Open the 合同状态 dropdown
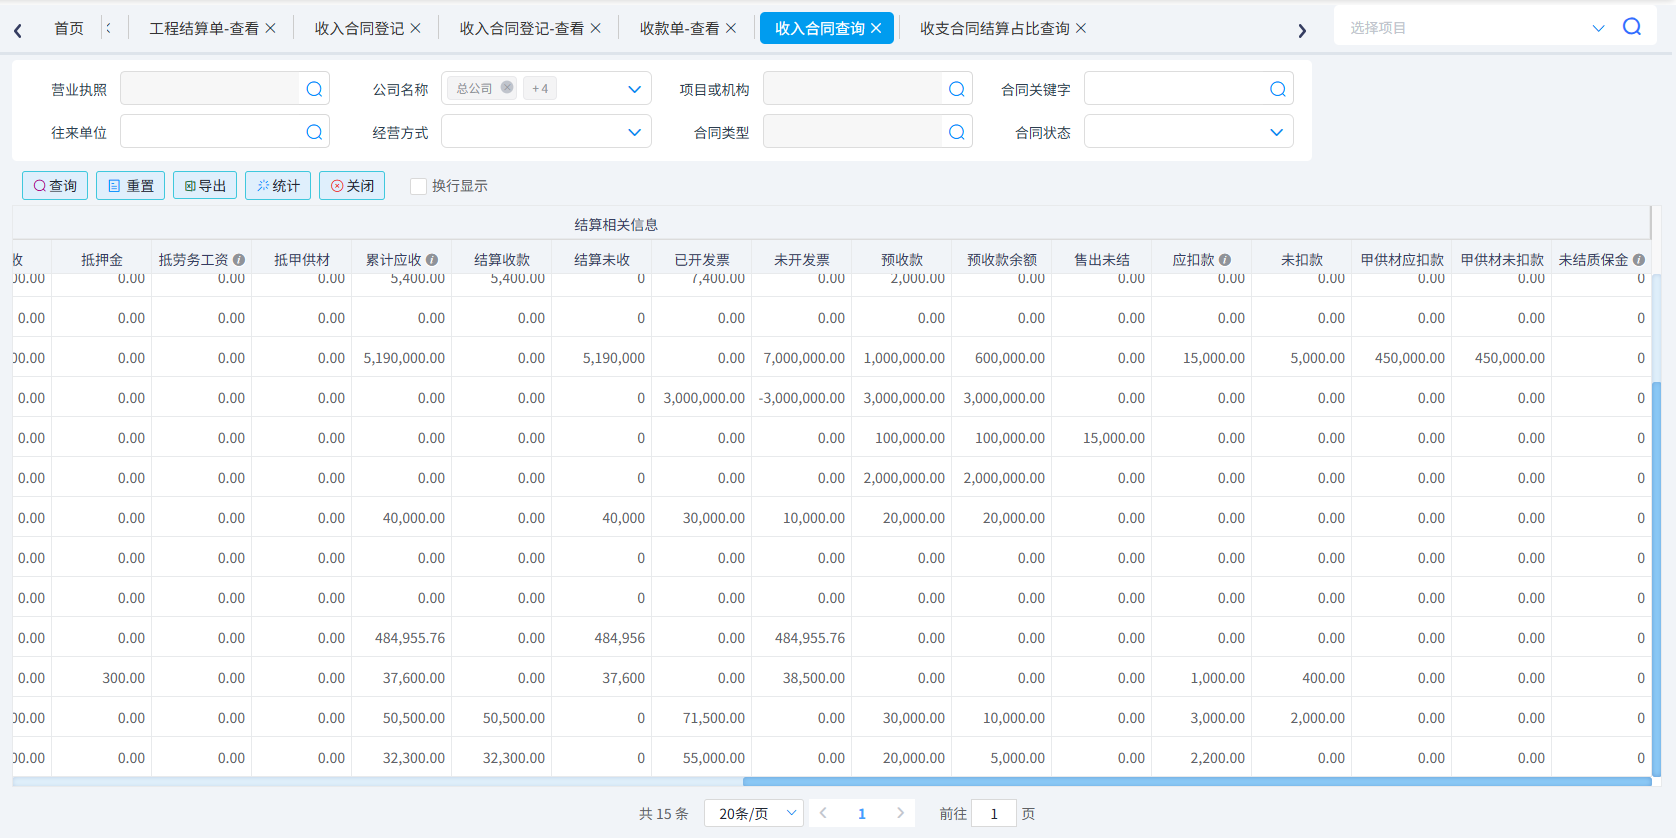 click(x=1276, y=132)
